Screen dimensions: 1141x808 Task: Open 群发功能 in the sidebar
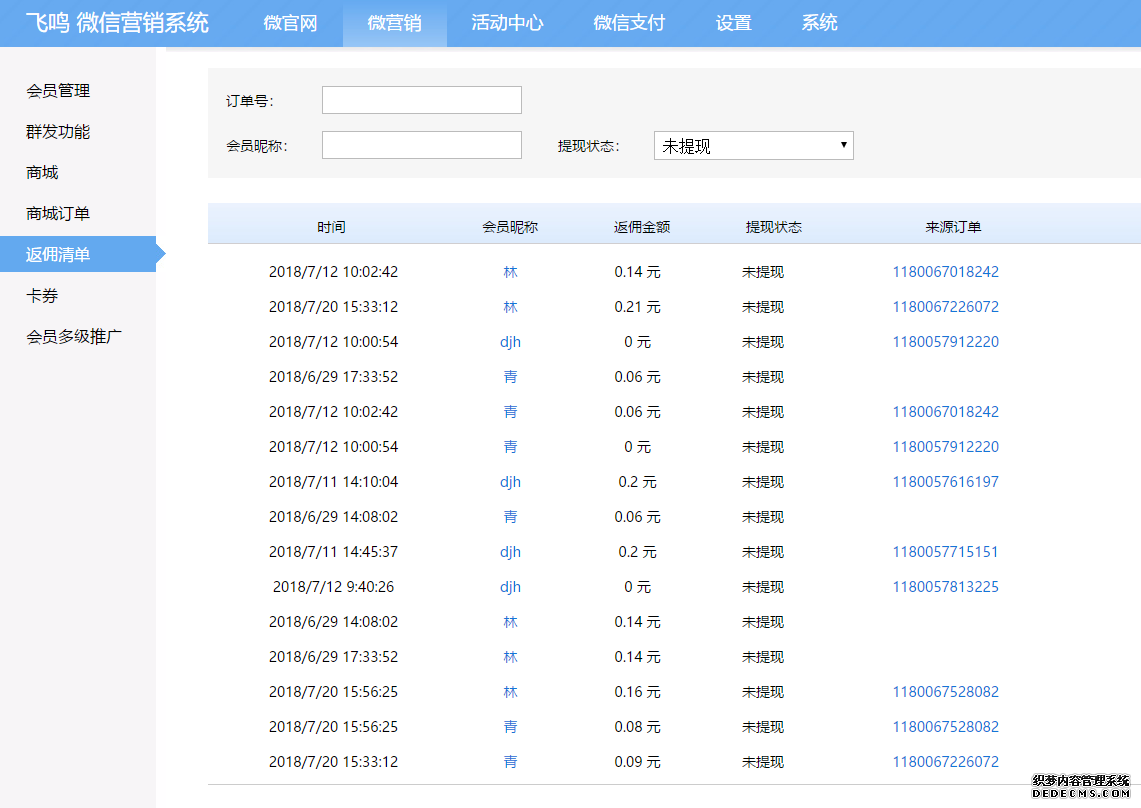(x=58, y=132)
